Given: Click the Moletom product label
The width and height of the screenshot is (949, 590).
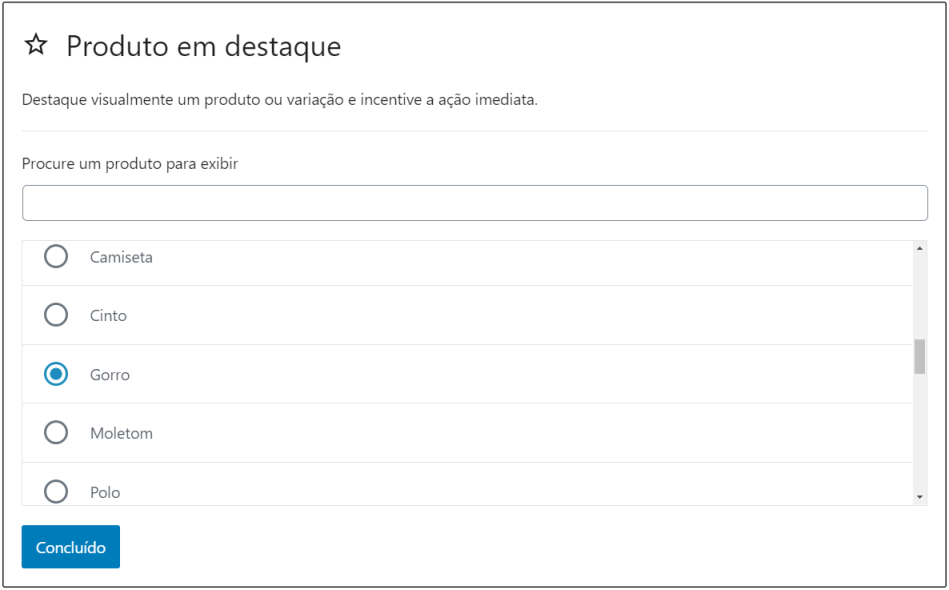Looking at the screenshot, I should 121,434.
